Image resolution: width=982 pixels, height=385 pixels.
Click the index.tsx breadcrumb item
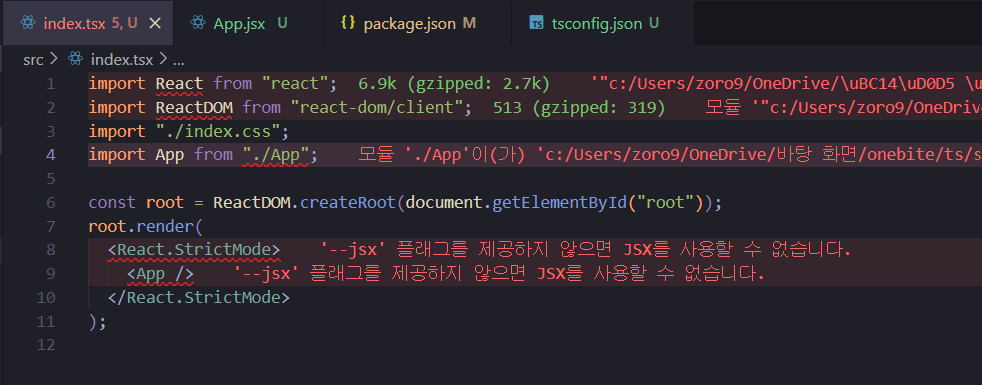tap(121, 60)
